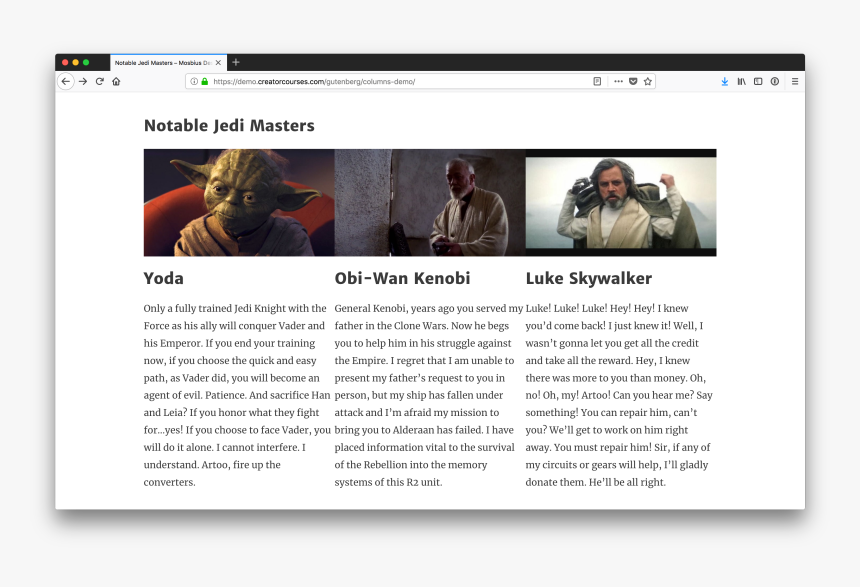Screen dimensions: 860x587
Task: Open a new browser tab
Action: click(235, 61)
